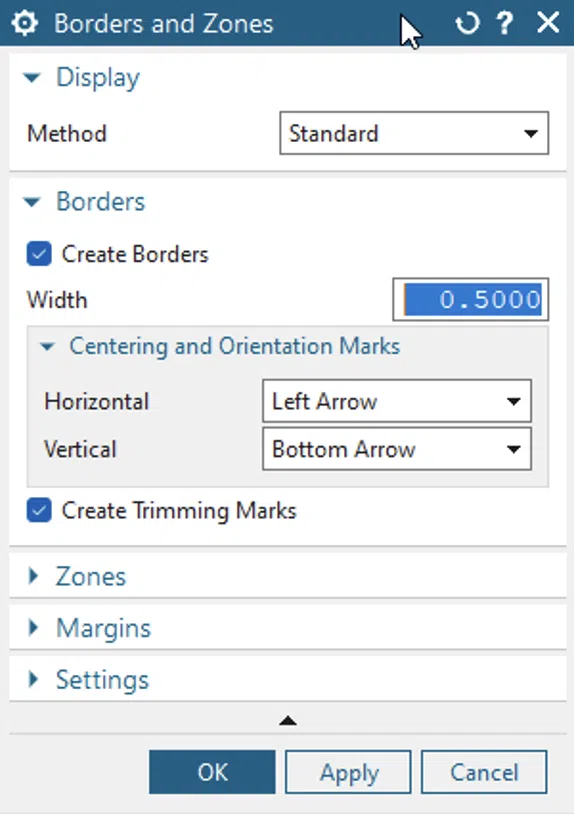This screenshot has height=814, width=574.
Task: Click the Width input field 0.5000
Action: pyautogui.click(x=471, y=300)
